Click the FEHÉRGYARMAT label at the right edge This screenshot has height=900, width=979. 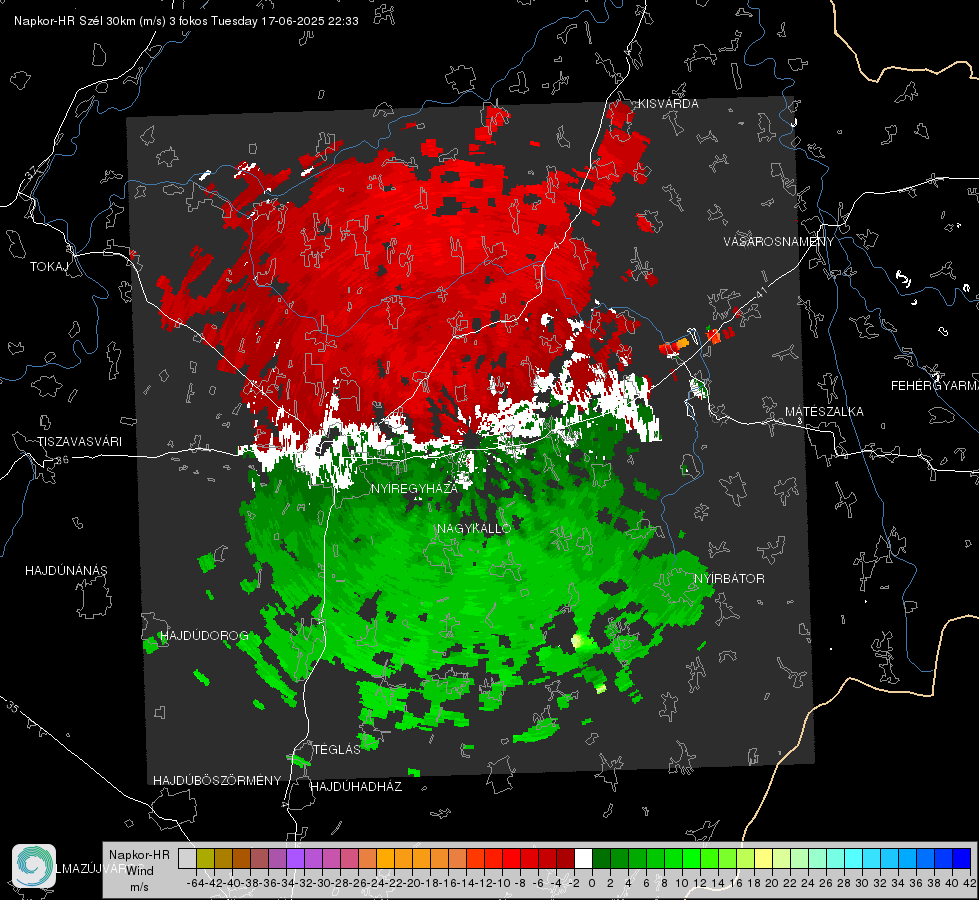point(934,386)
